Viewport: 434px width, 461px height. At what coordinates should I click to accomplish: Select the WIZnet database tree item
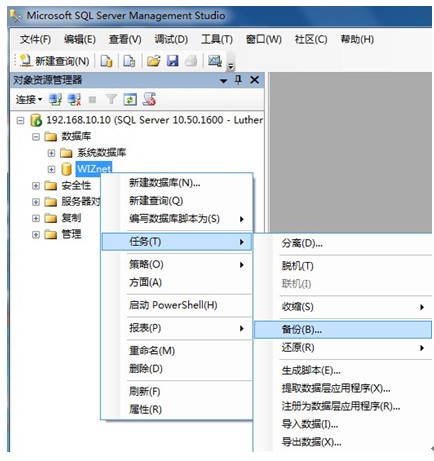click(94, 169)
